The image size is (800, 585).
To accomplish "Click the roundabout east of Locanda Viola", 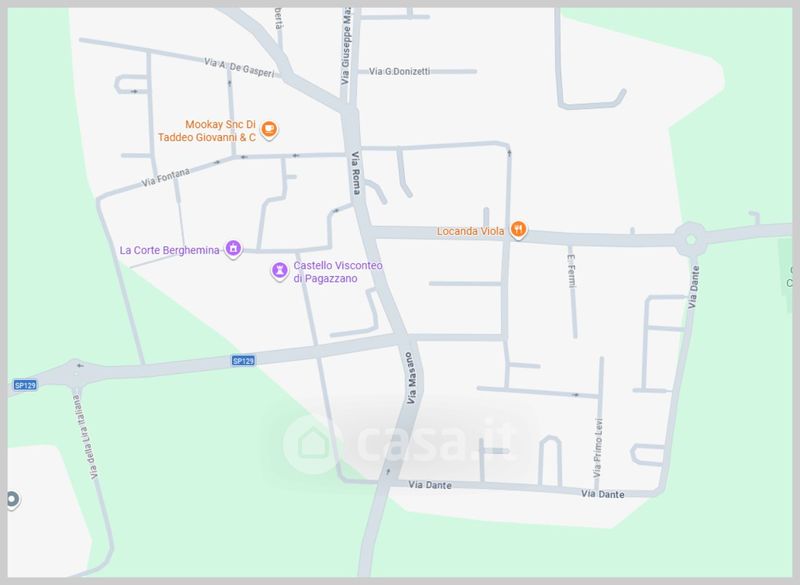I will click(x=691, y=239).
